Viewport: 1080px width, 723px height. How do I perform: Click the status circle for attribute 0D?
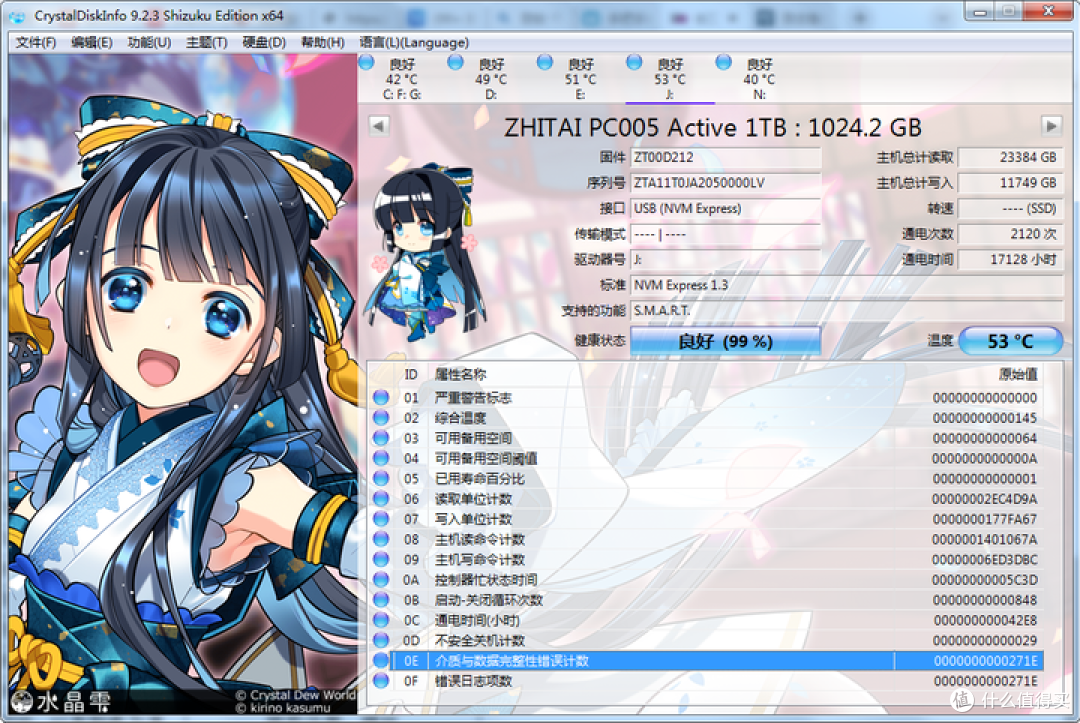tap(381, 640)
